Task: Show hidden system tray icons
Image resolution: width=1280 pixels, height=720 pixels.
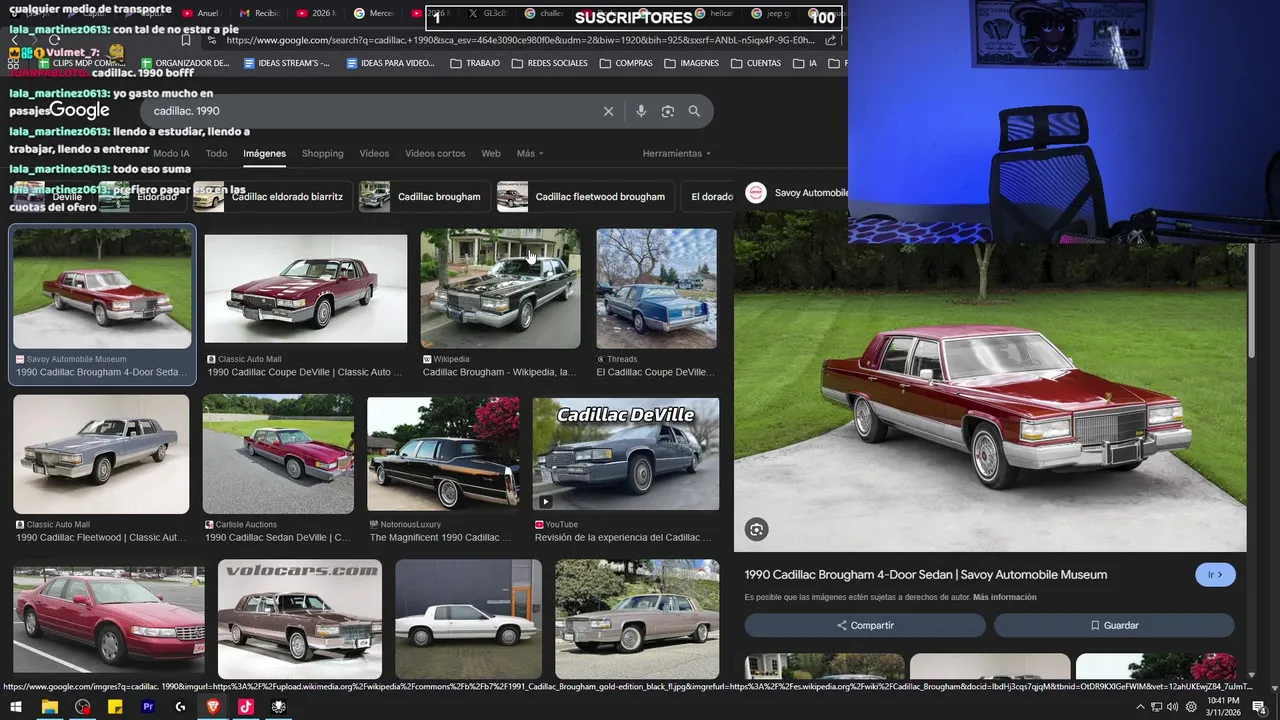Action: (1140, 707)
